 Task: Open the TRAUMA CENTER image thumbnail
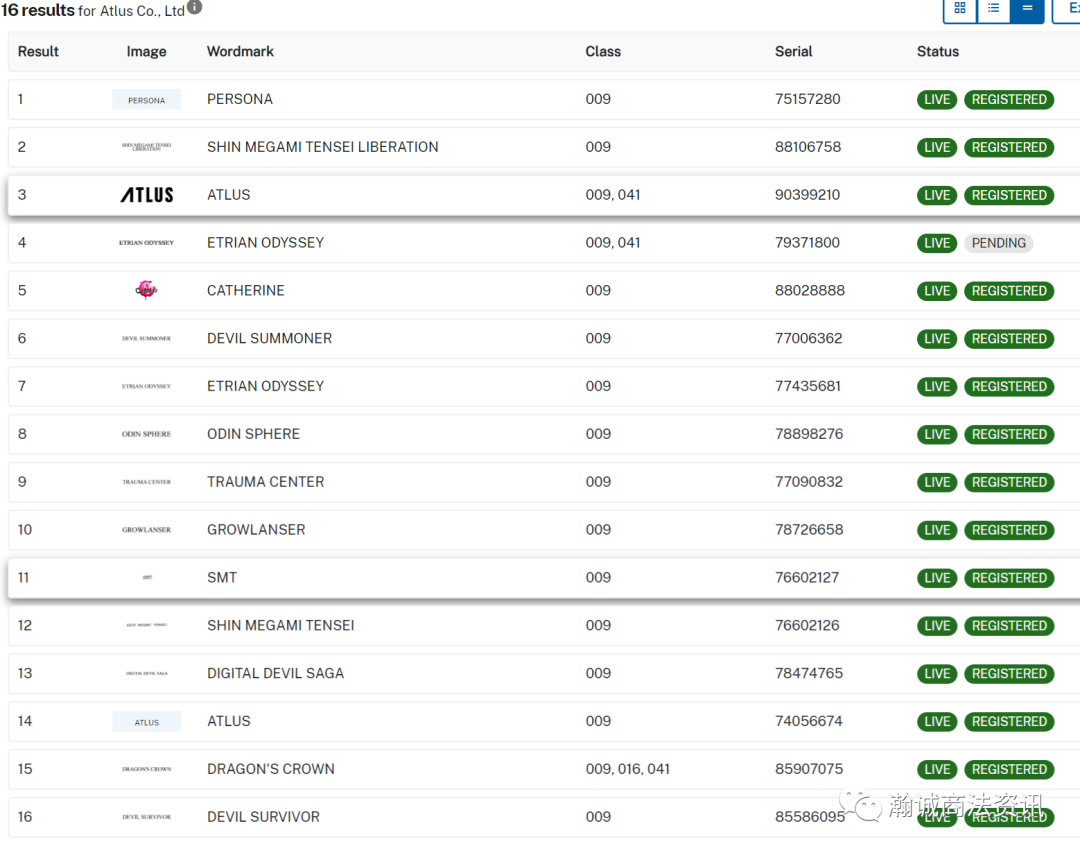147,482
